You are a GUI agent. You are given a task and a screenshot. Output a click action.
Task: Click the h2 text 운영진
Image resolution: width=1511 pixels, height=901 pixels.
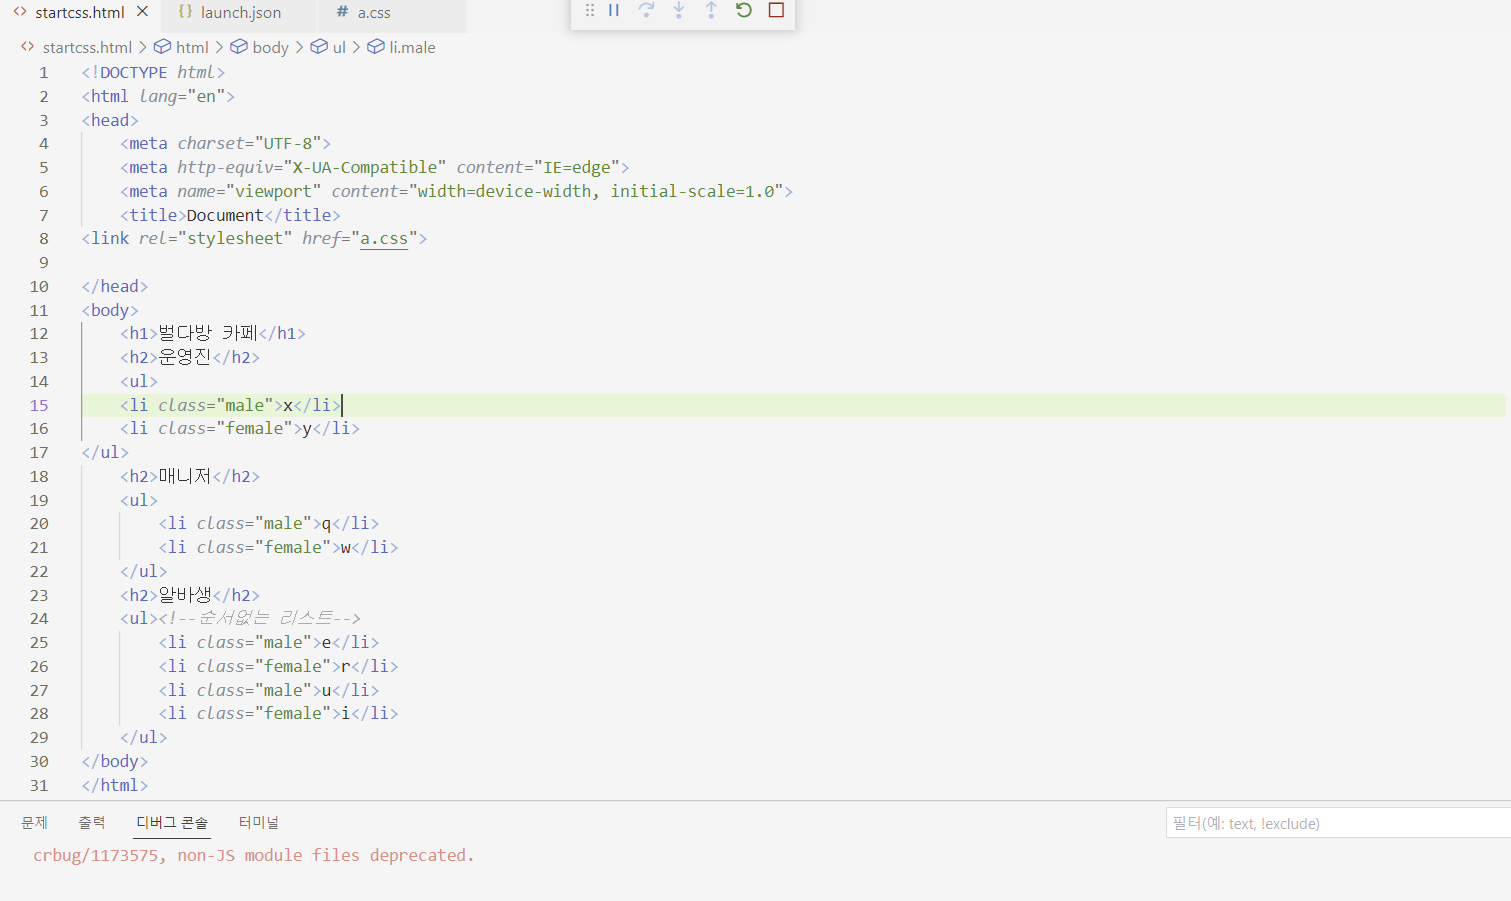click(x=185, y=358)
